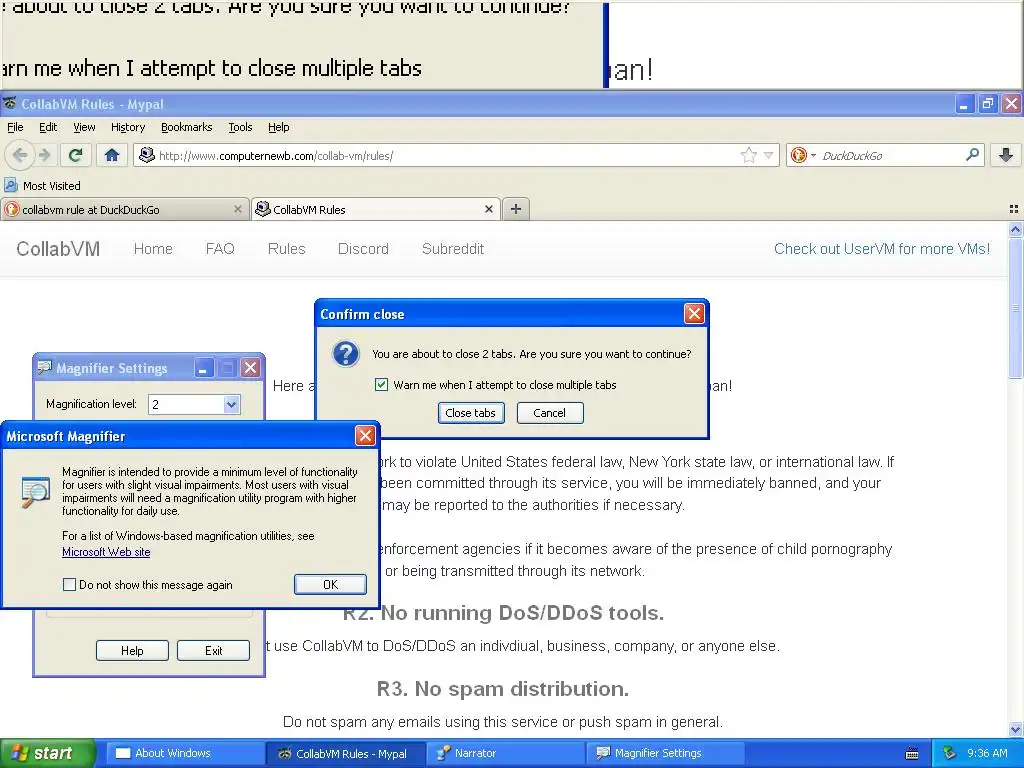
Task: Open search engine selector dropdown arrow
Action: (814, 155)
